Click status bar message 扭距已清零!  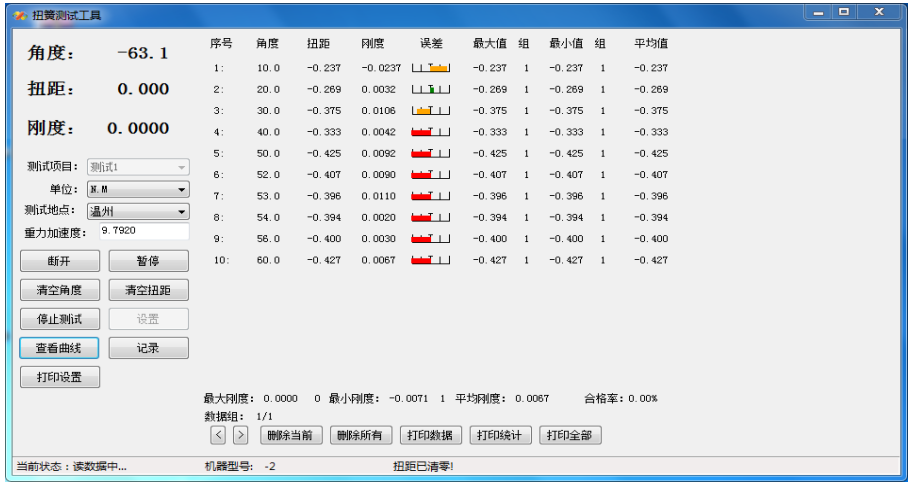tap(423, 466)
